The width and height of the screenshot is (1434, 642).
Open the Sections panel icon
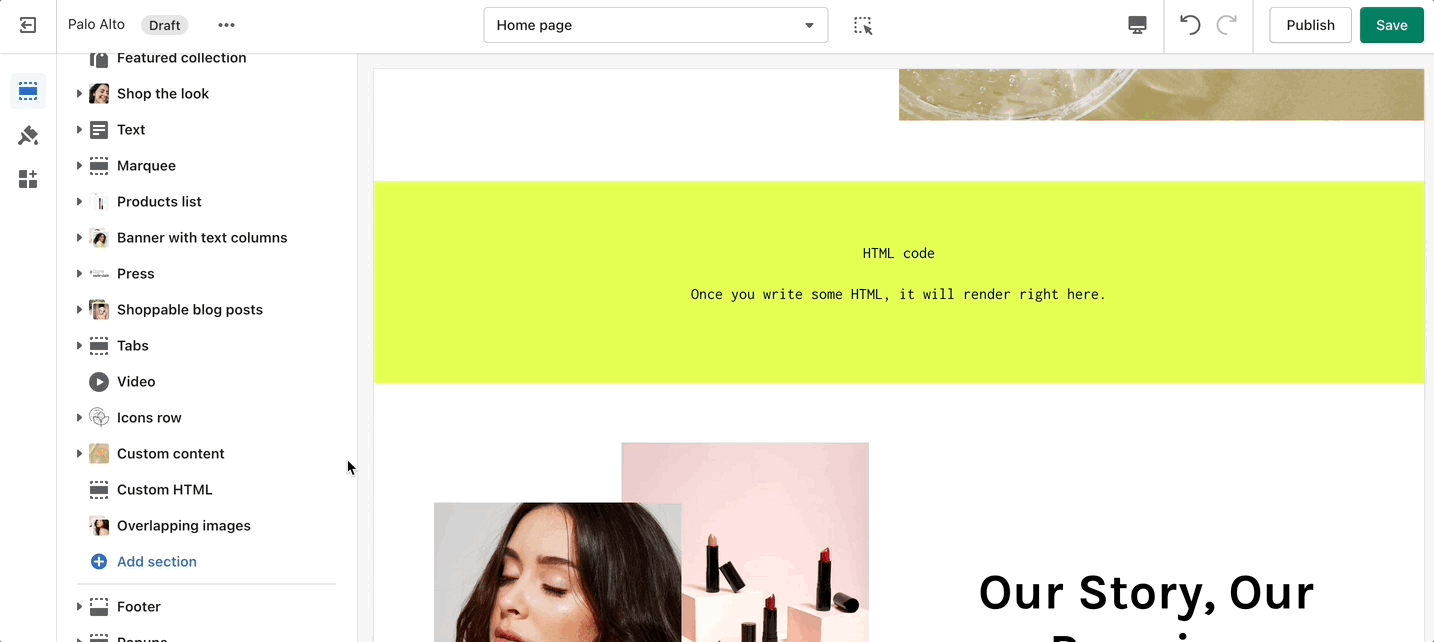[x=28, y=91]
